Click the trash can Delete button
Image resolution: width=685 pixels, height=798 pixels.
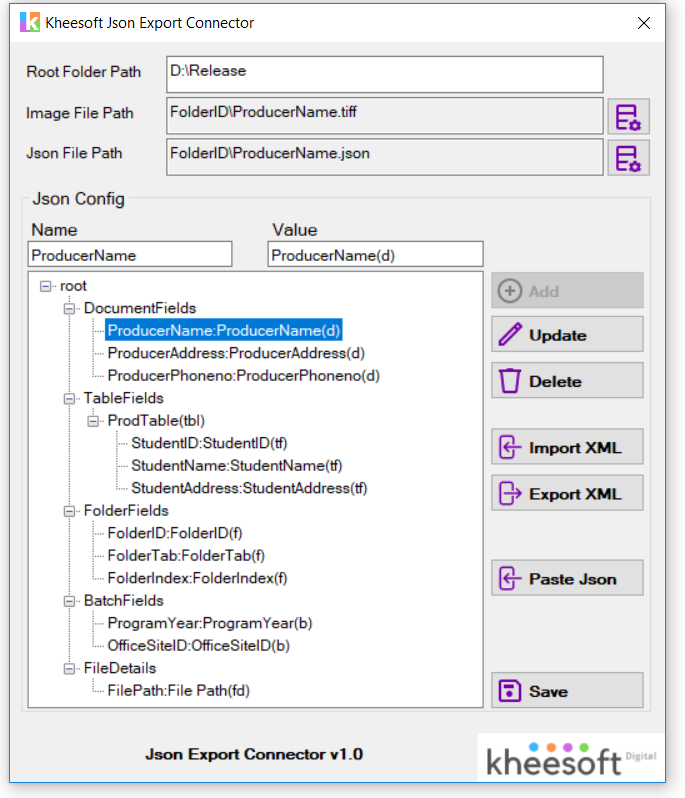point(567,381)
